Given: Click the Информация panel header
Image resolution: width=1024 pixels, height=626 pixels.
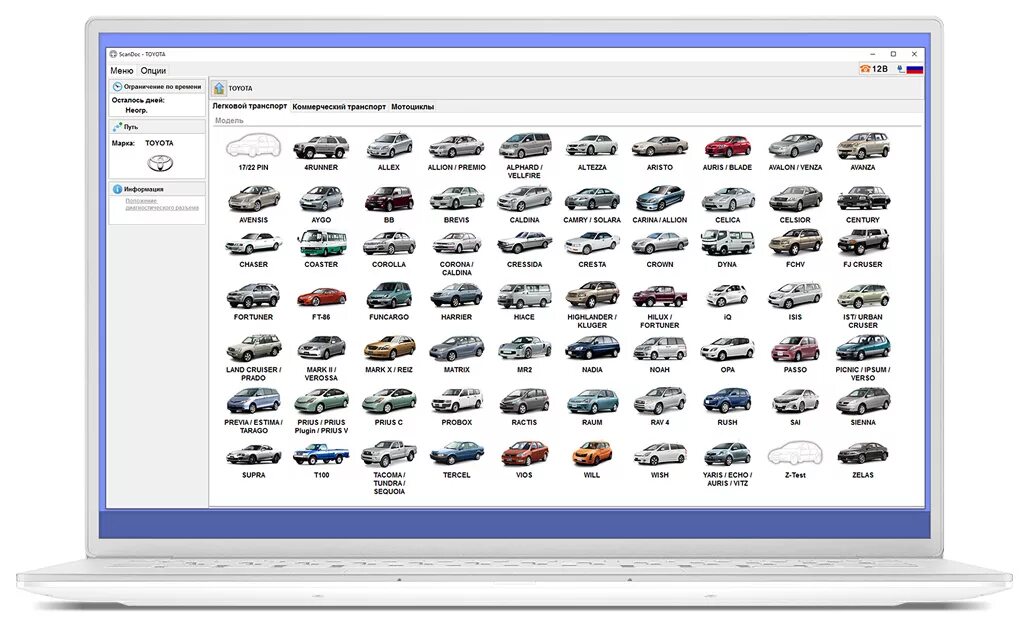Looking at the screenshot, I should [x=157, y=189].
